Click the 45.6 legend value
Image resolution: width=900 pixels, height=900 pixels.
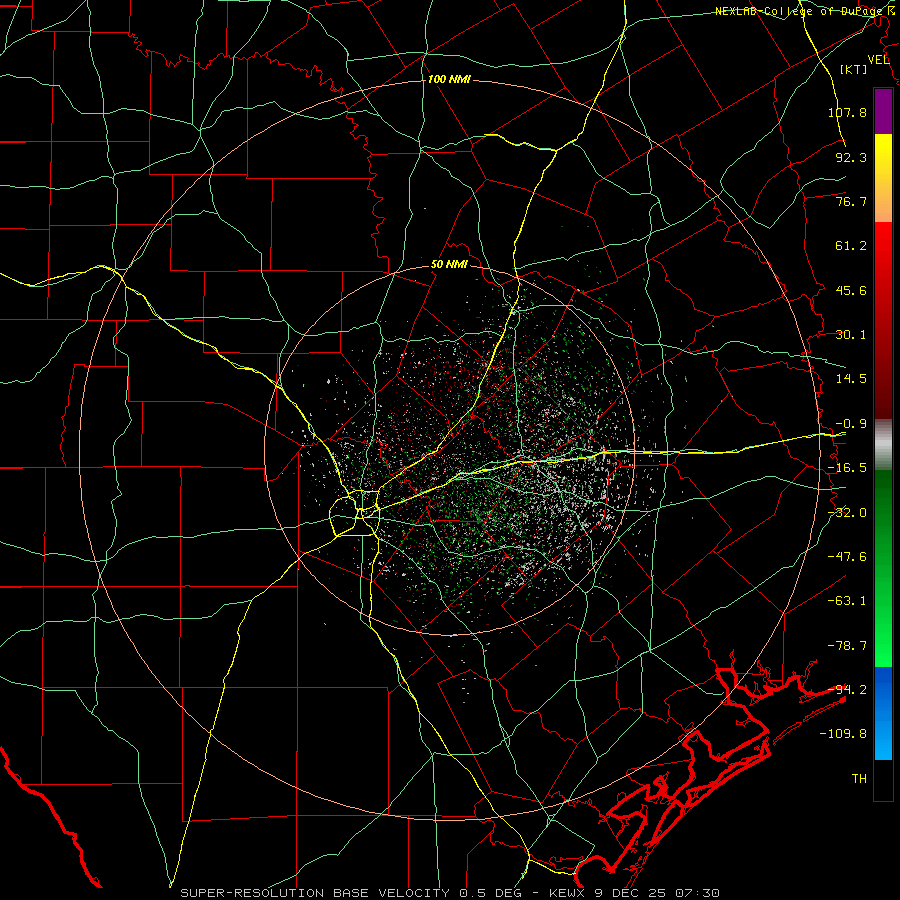tap(851, 290)
